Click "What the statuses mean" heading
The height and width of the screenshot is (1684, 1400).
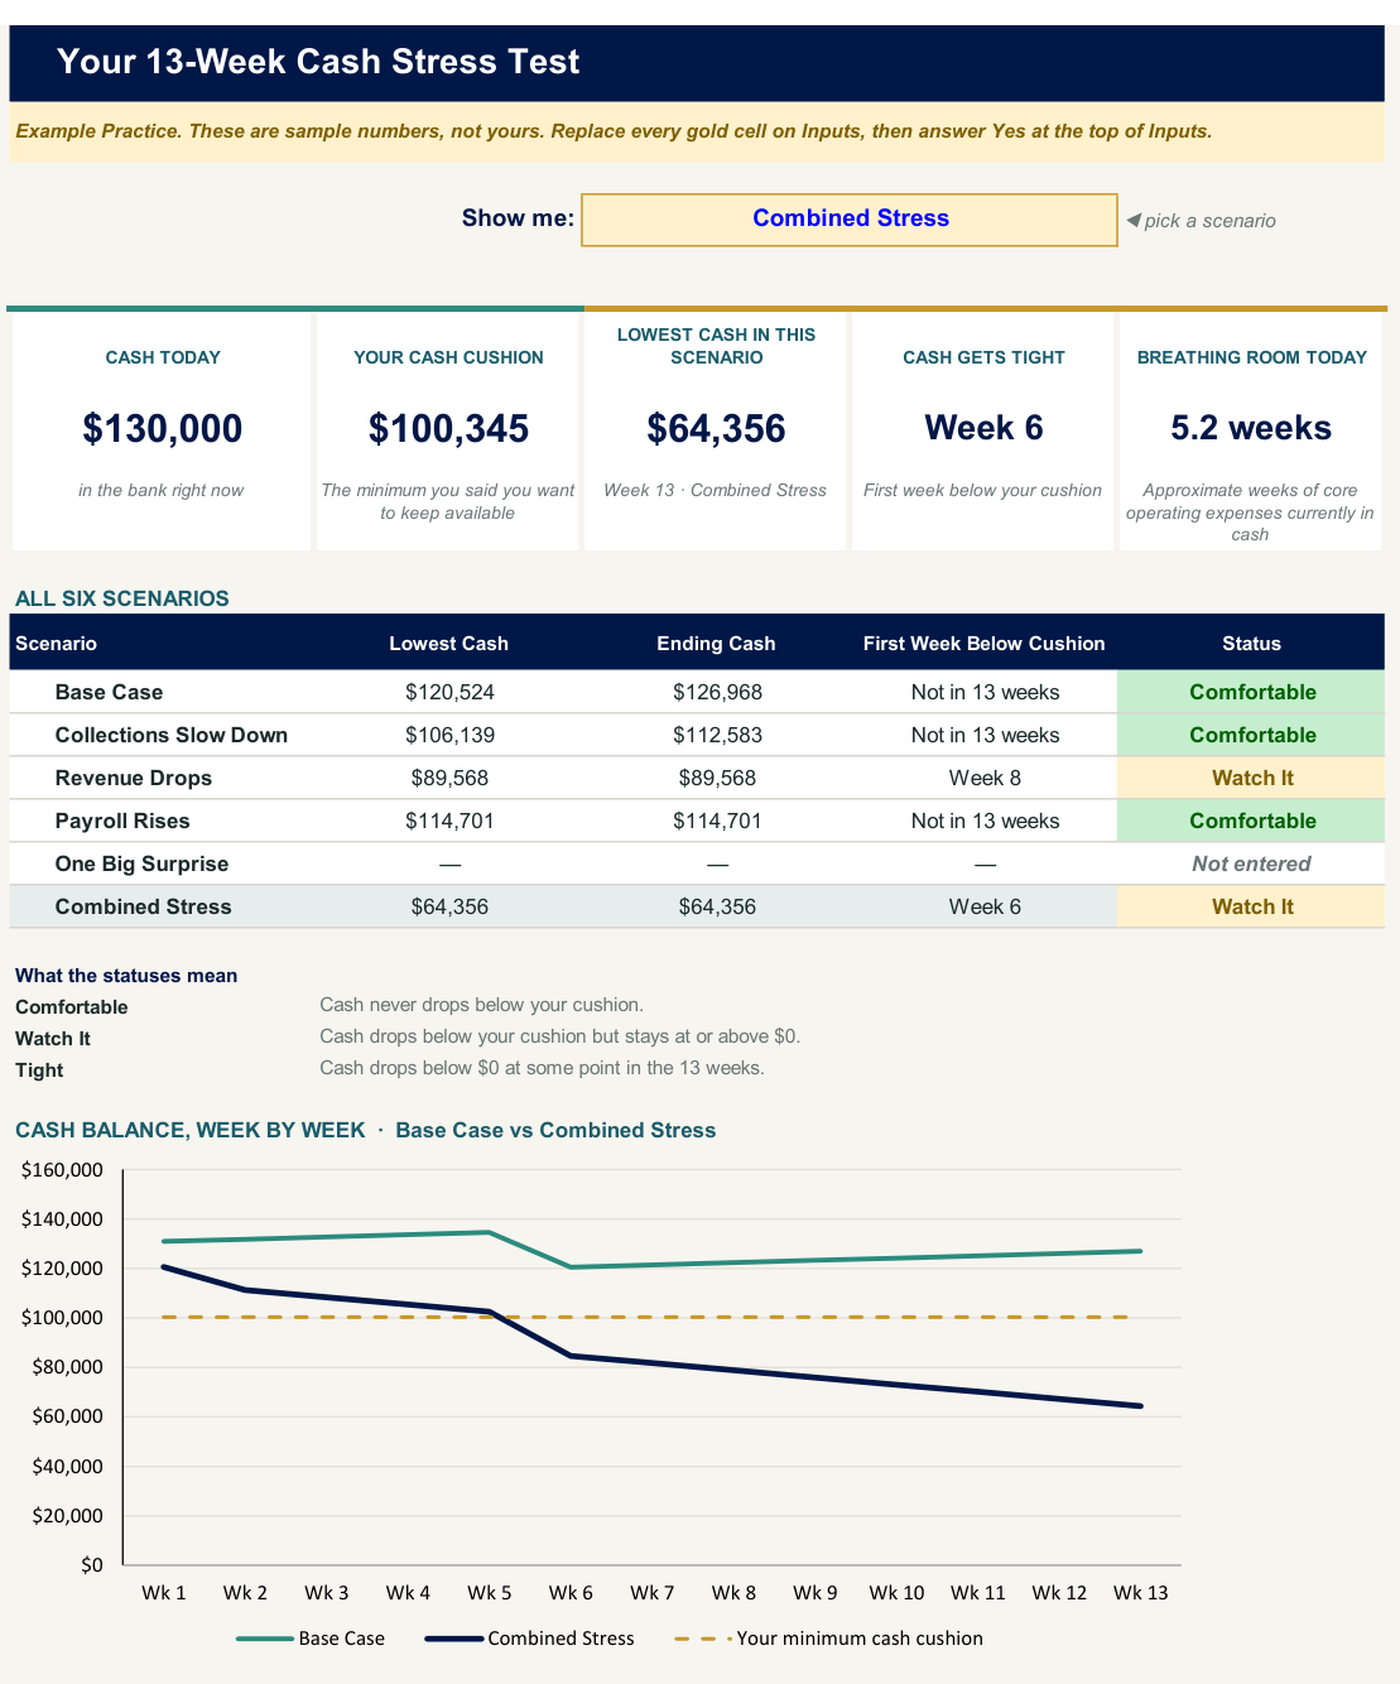pos(126,976)
